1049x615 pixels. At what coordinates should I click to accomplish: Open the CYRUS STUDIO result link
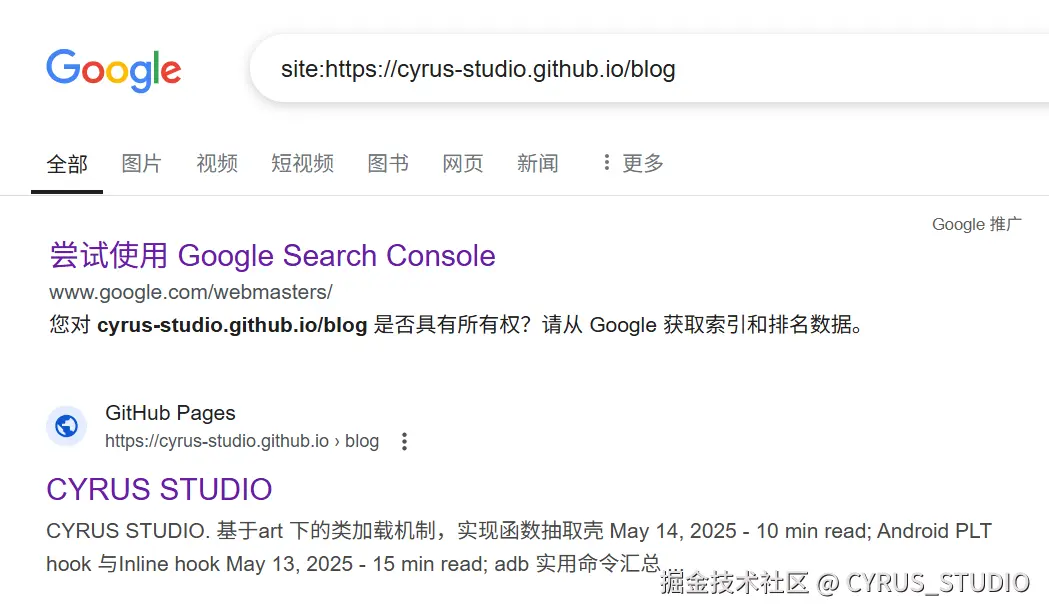pyautogui.click(x=158, y=489)
